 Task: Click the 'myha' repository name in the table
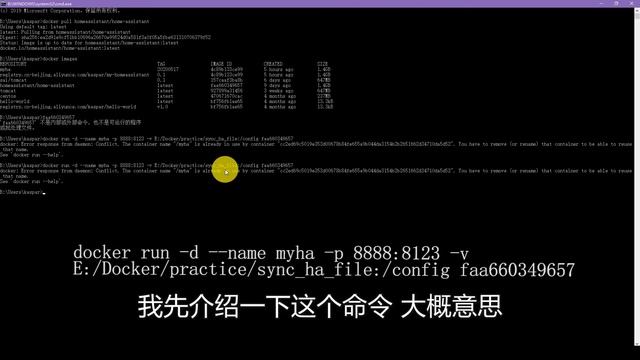[5, 69]
